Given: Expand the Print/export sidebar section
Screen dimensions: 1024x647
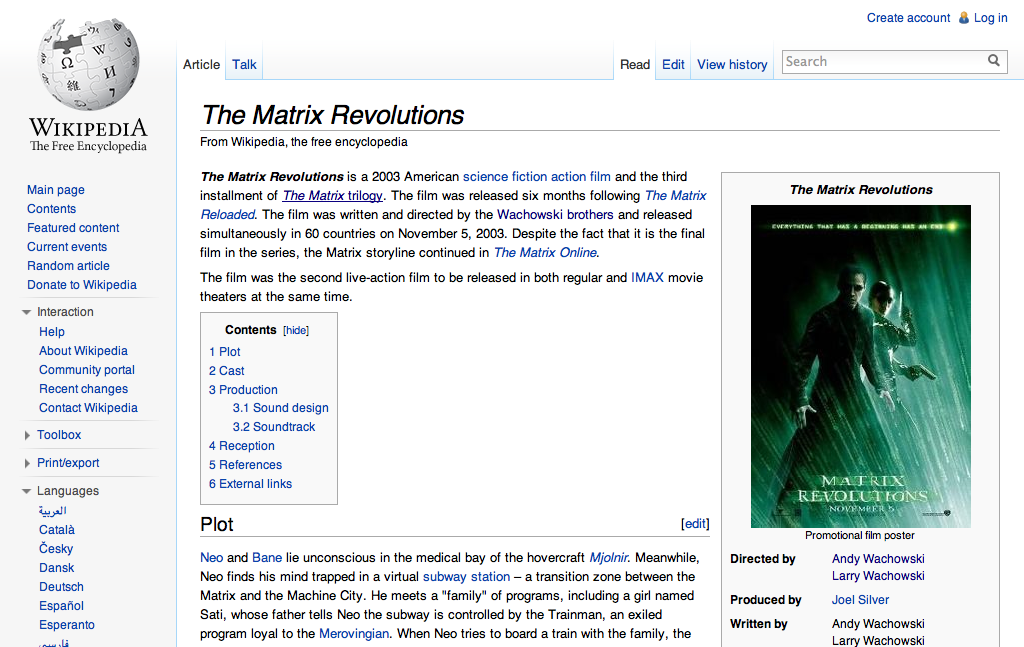Looking at the screenshot, I should 27,463.
